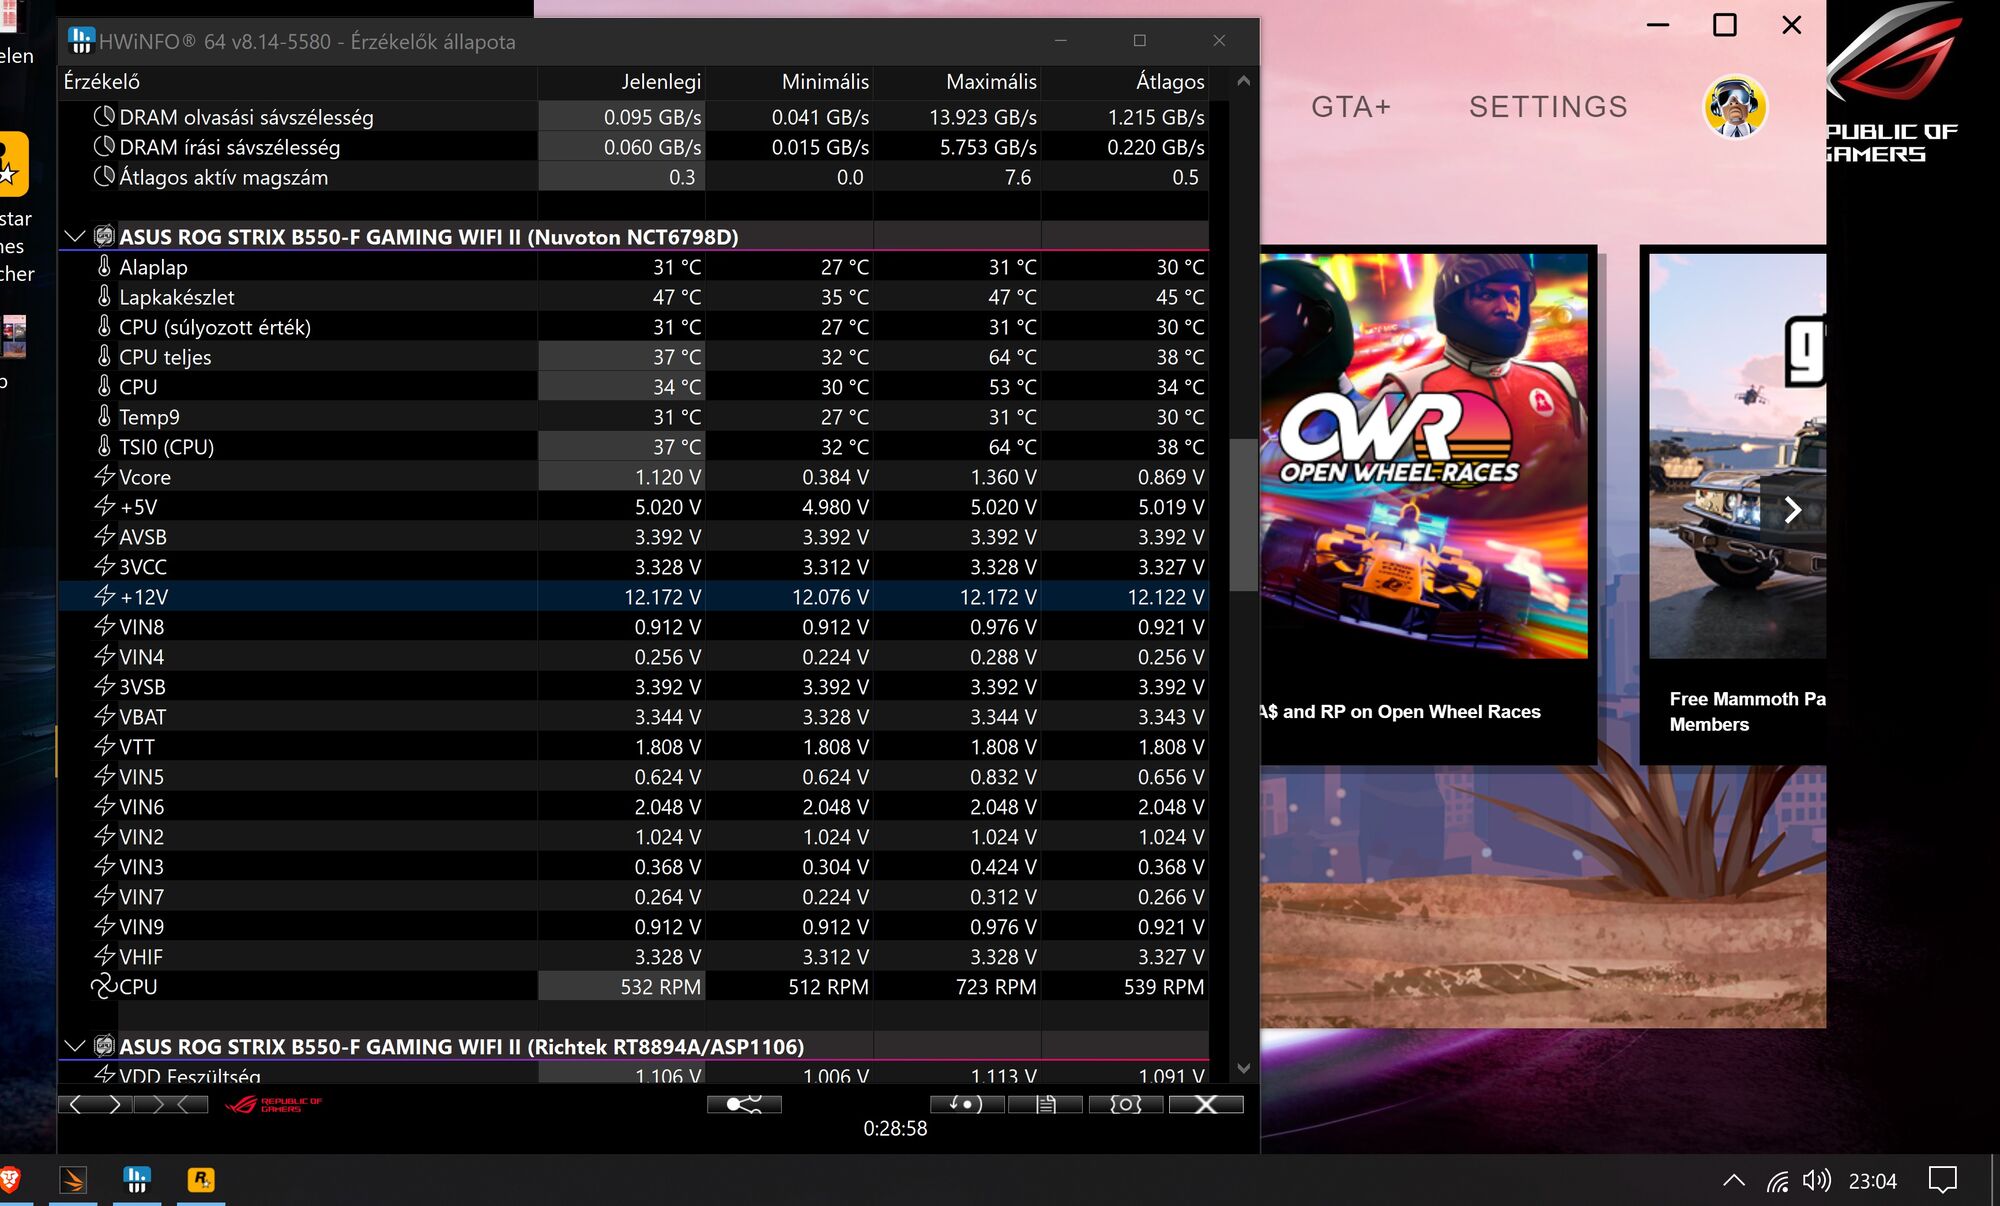
Task: Click the reset clock timer button
Action: tap(967, 1104)
